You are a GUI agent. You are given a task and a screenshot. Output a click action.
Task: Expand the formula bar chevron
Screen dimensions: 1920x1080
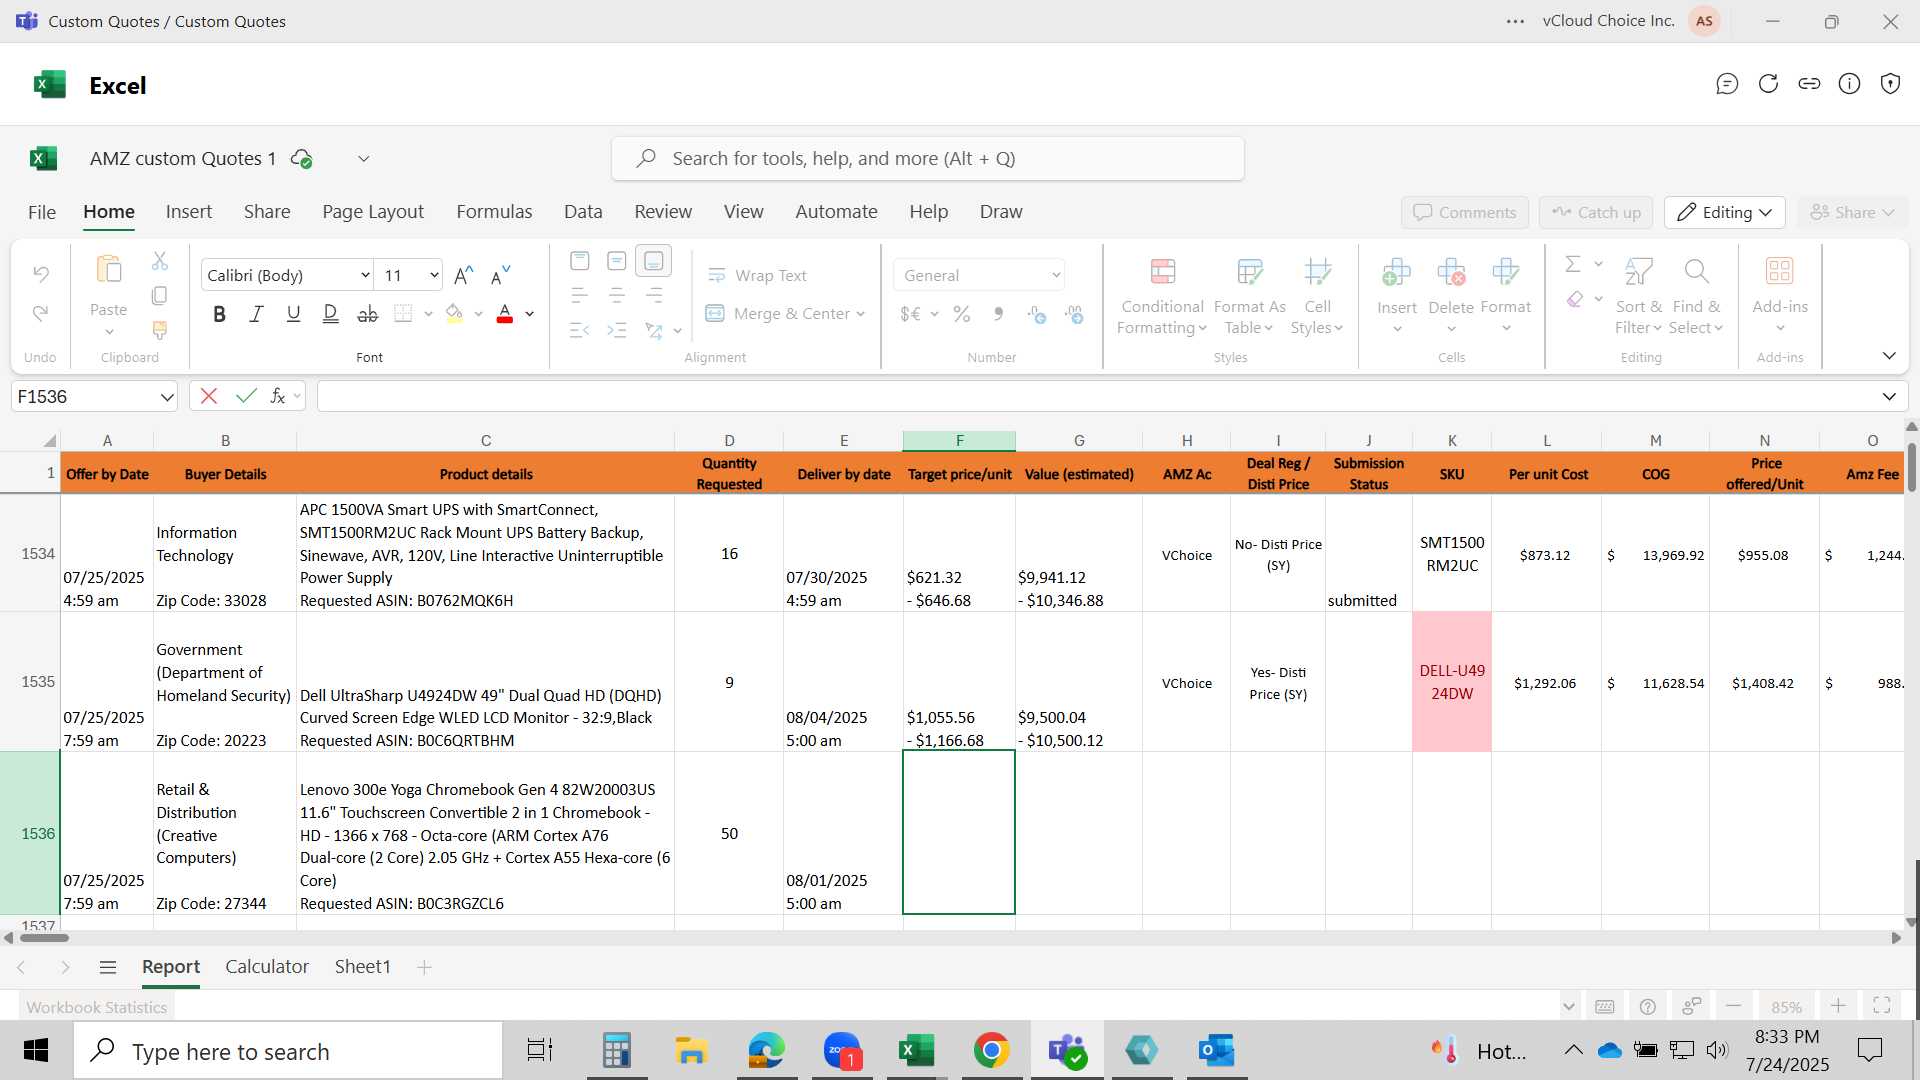(1889, 397)
